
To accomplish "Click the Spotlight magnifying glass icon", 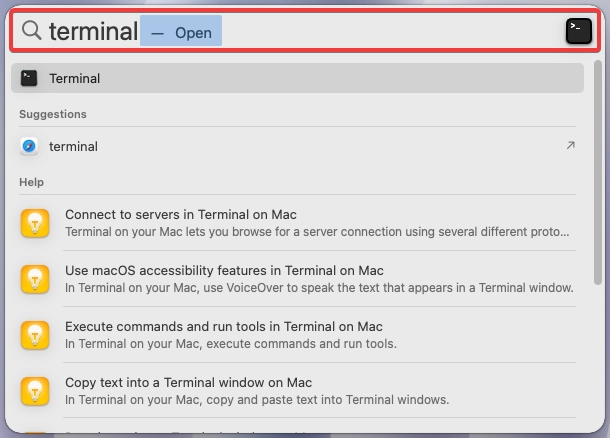I will [x=32, y=30].
